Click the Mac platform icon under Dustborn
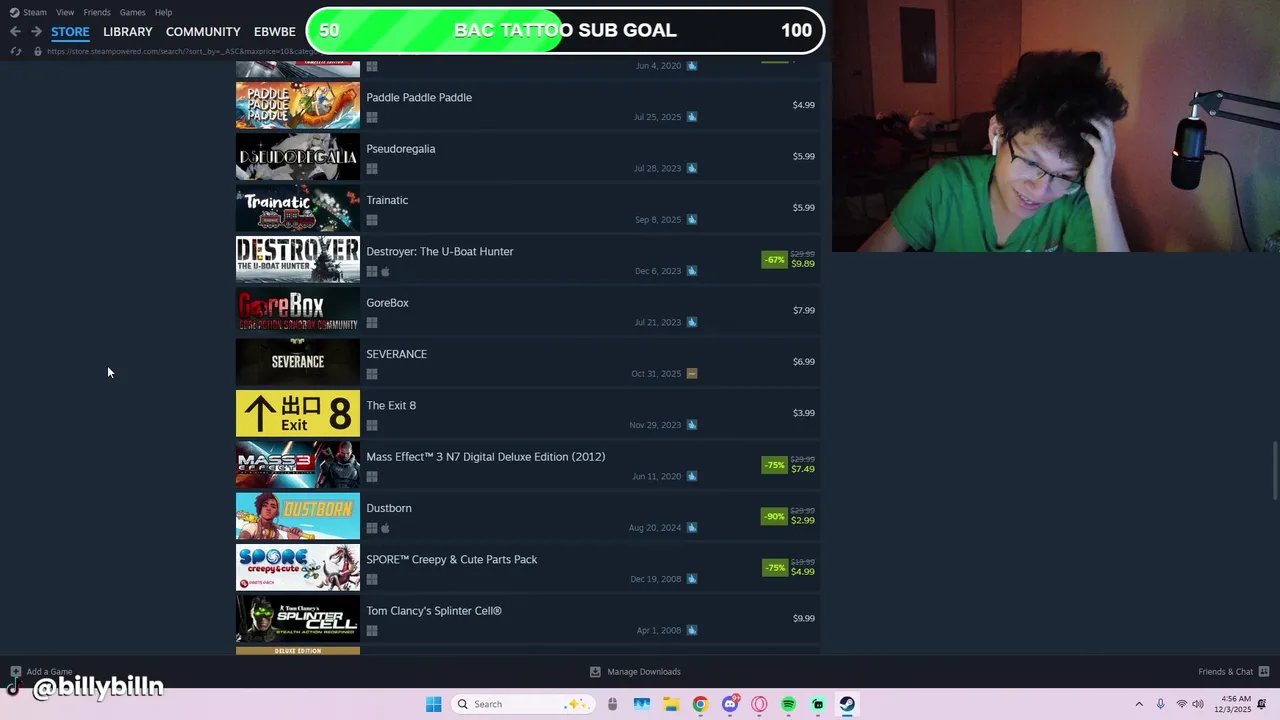 coord(385,528)
